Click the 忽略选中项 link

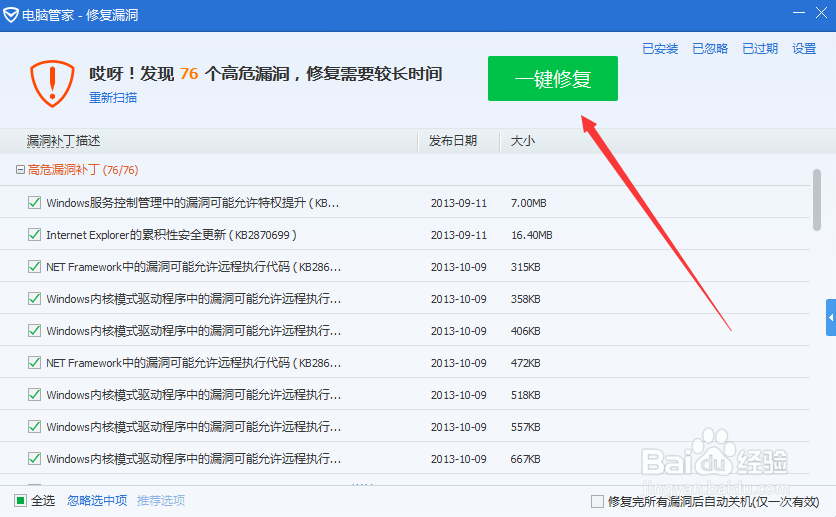pyautogui.click(x=97, y=500)
